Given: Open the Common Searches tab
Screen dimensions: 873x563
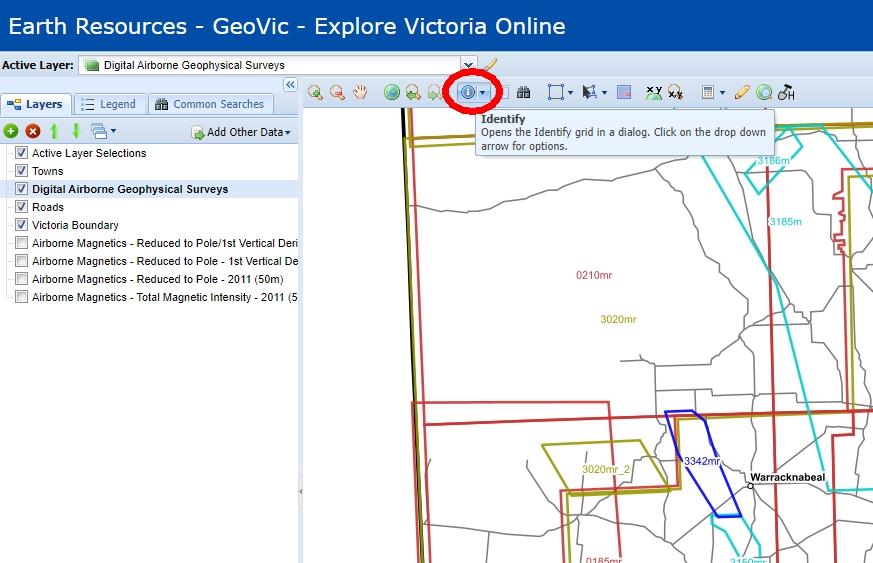Looking at the screenshot, I should (209, 104).
